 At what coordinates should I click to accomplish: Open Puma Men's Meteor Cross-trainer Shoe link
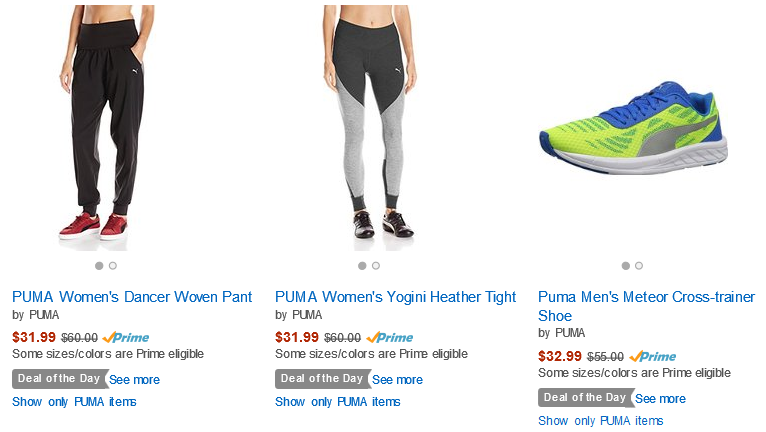point(646,306)
